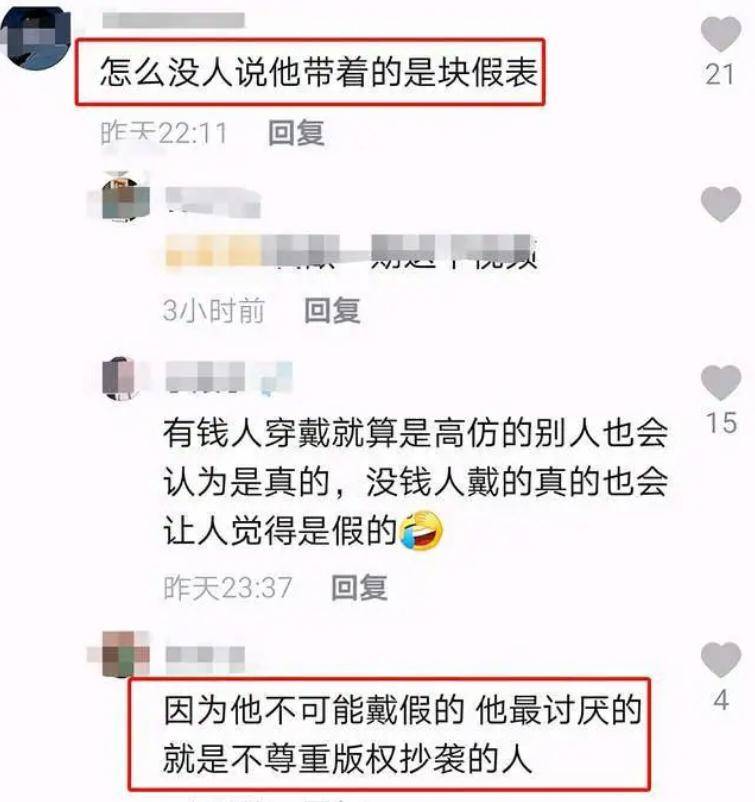This screenshot has height=802, width=755.
Task: Reply to the 昨天22:11 comment
Action: (296, 133)
